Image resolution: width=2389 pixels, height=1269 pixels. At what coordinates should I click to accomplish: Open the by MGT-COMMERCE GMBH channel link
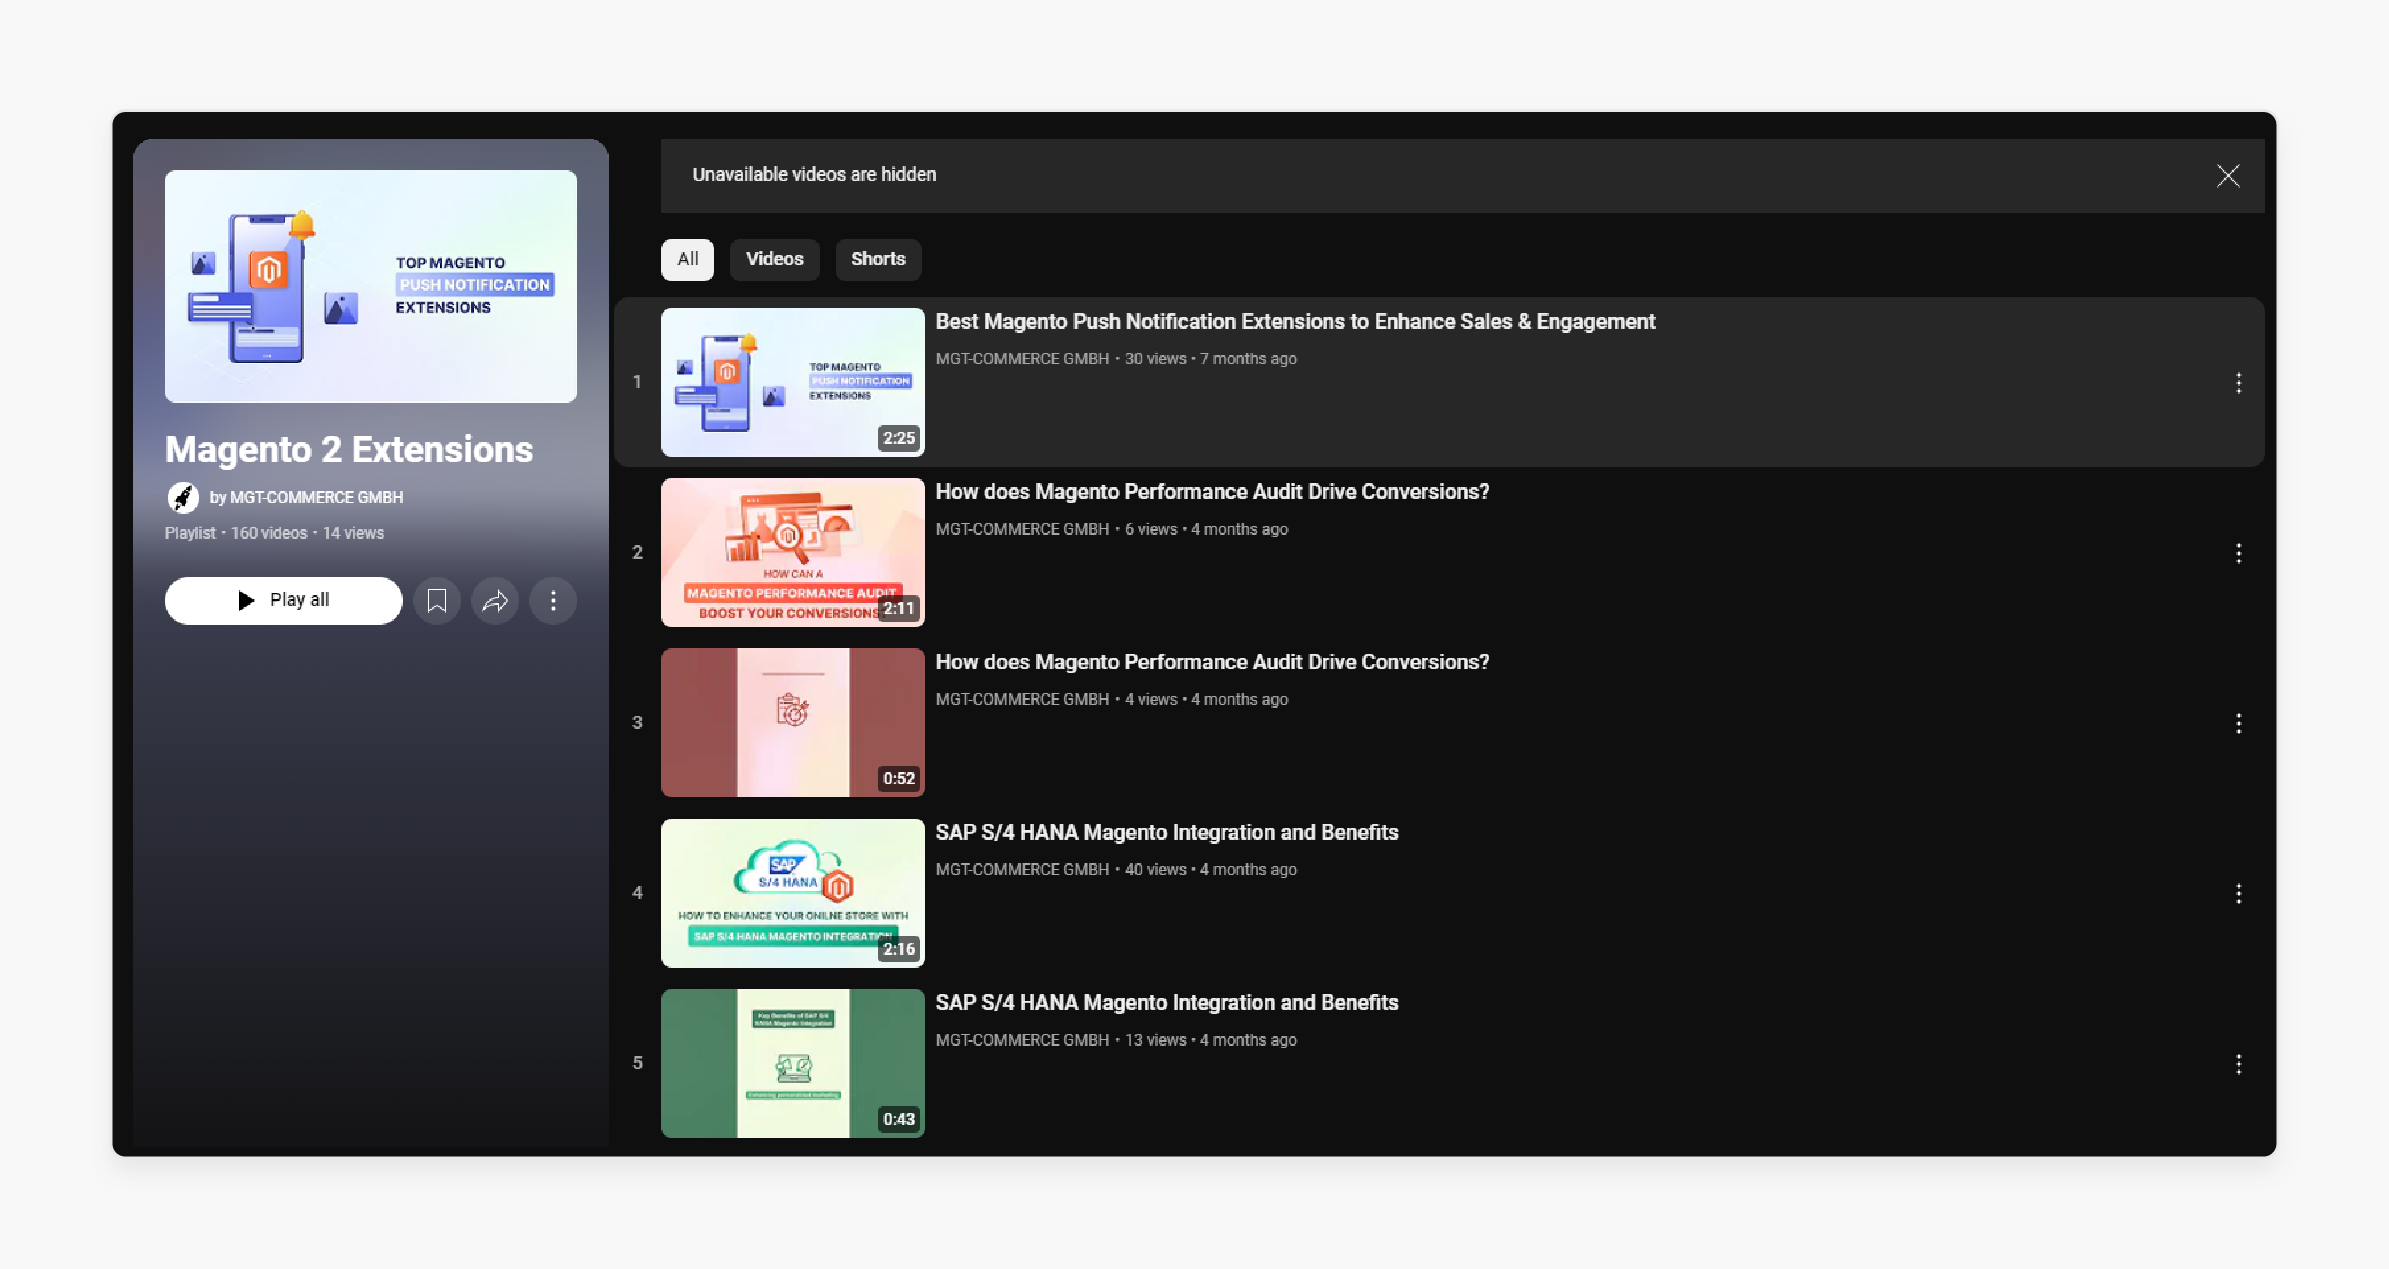click(306, 497)
